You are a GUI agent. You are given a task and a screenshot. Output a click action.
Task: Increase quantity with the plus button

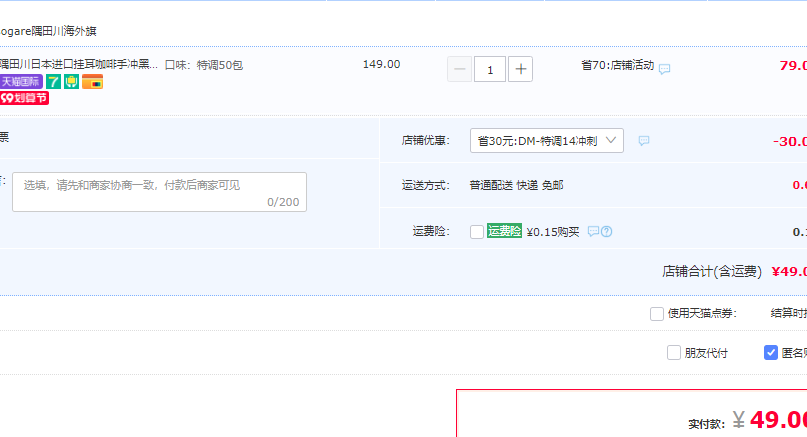520,69
